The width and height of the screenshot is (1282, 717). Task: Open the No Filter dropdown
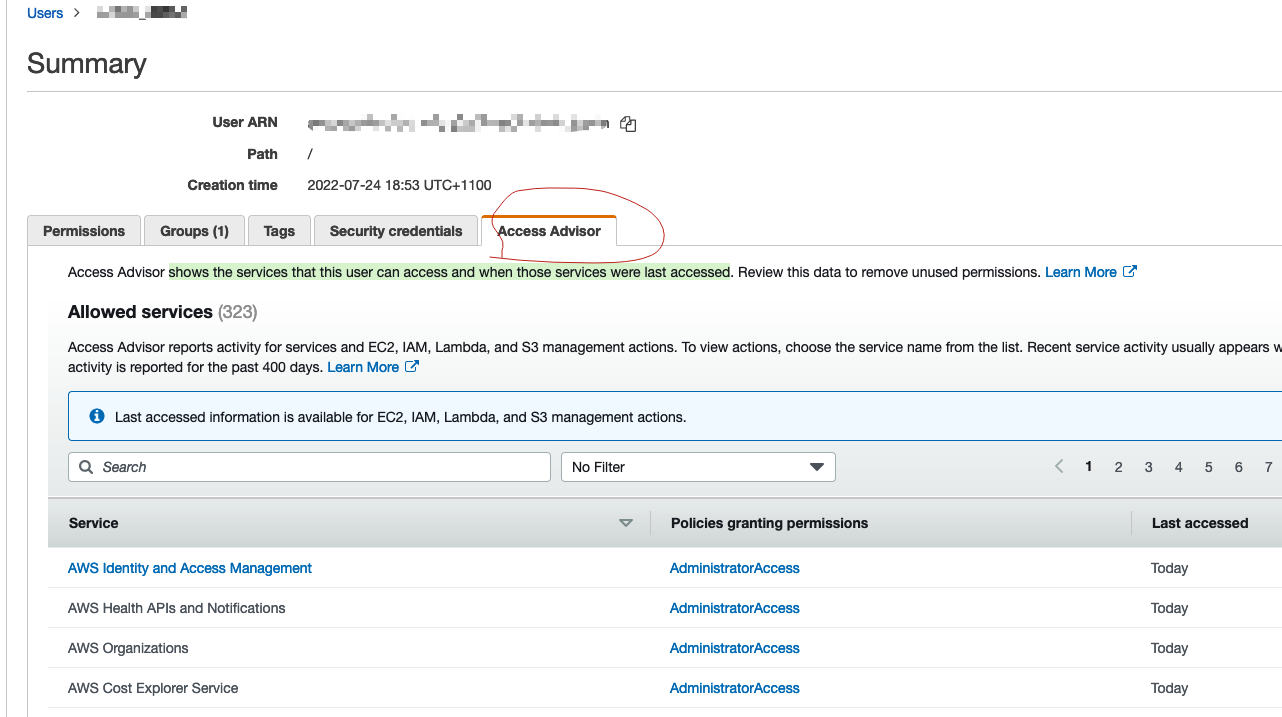click(697, 467)
